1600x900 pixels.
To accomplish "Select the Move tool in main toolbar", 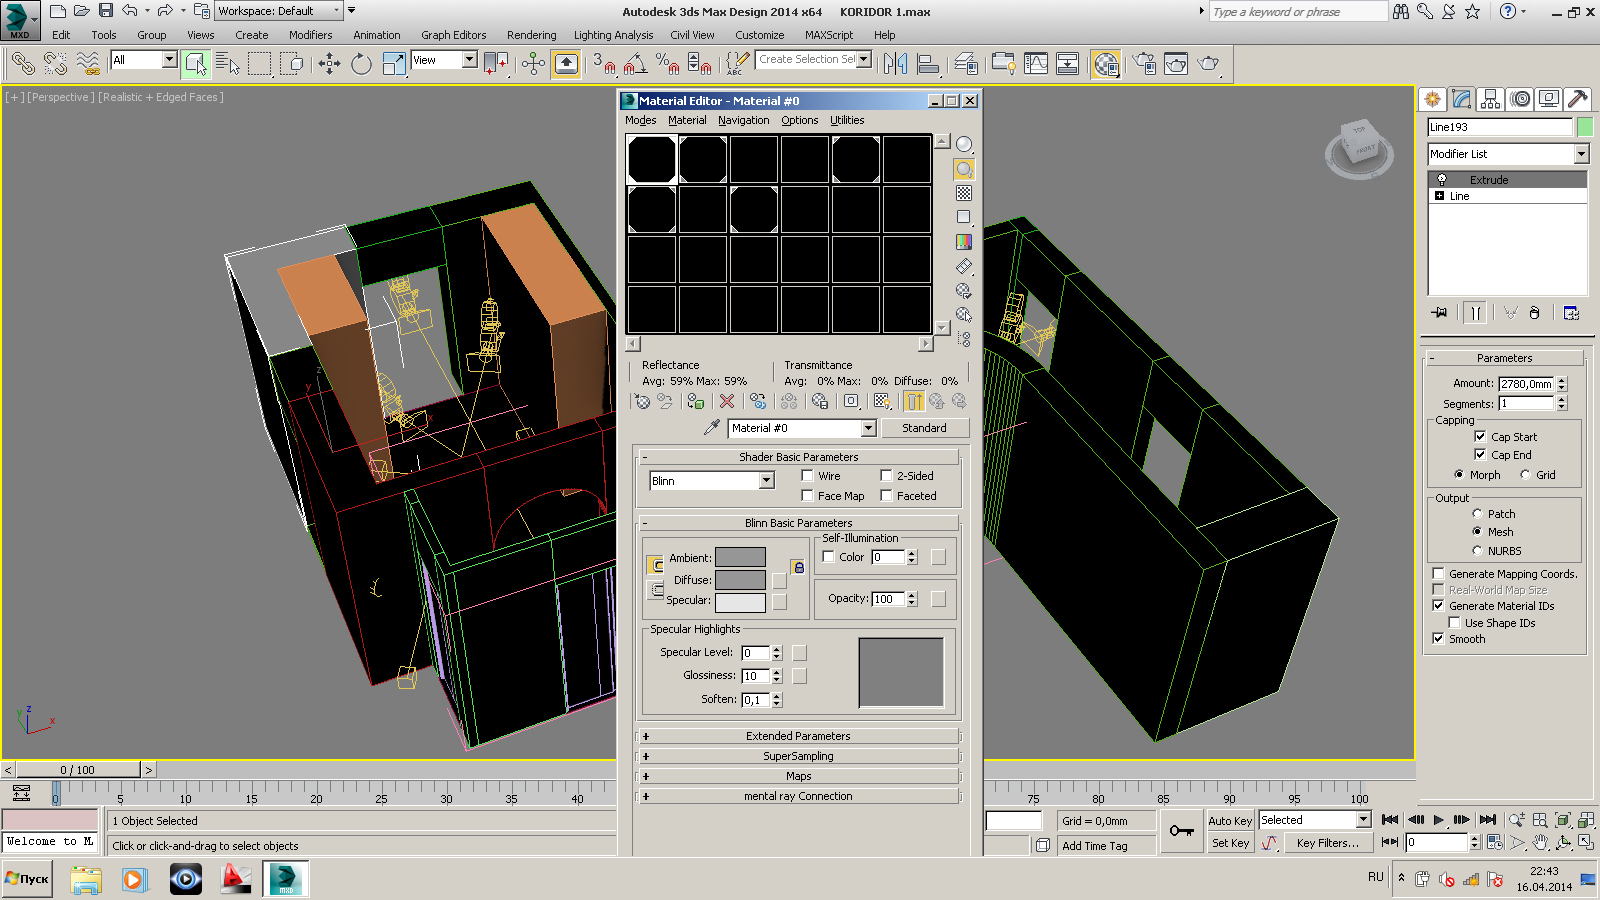I will (329, 64).
